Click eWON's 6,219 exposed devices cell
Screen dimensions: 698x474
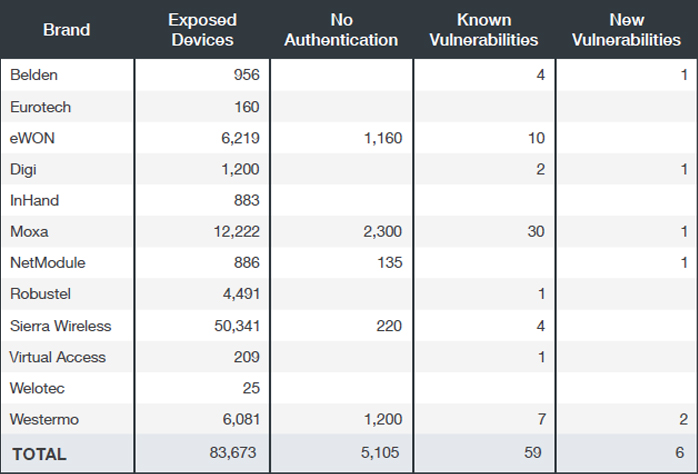click(x=238, y=138)
